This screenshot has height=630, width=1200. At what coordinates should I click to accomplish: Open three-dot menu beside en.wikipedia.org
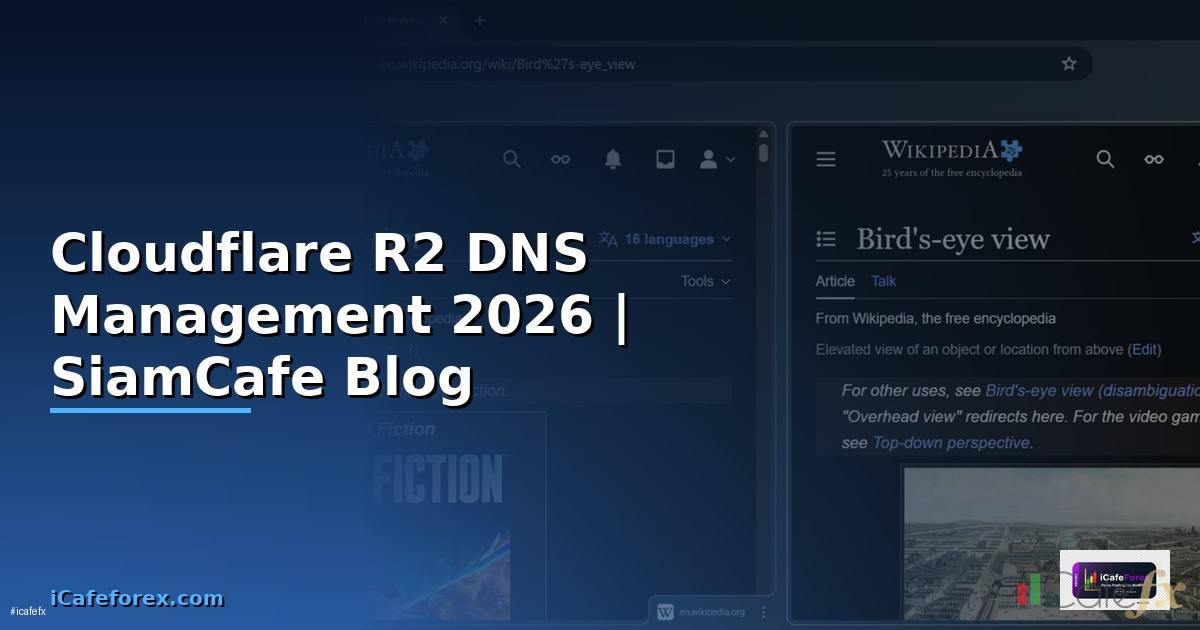[764, 612]
